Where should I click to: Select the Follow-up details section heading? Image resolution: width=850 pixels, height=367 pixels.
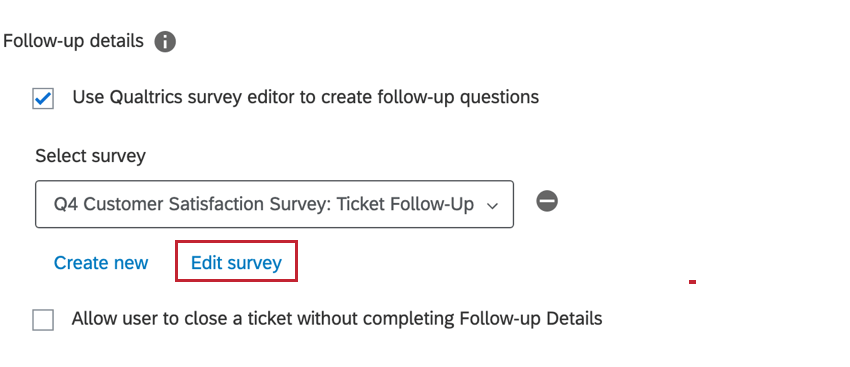click(x=73, y=41)
